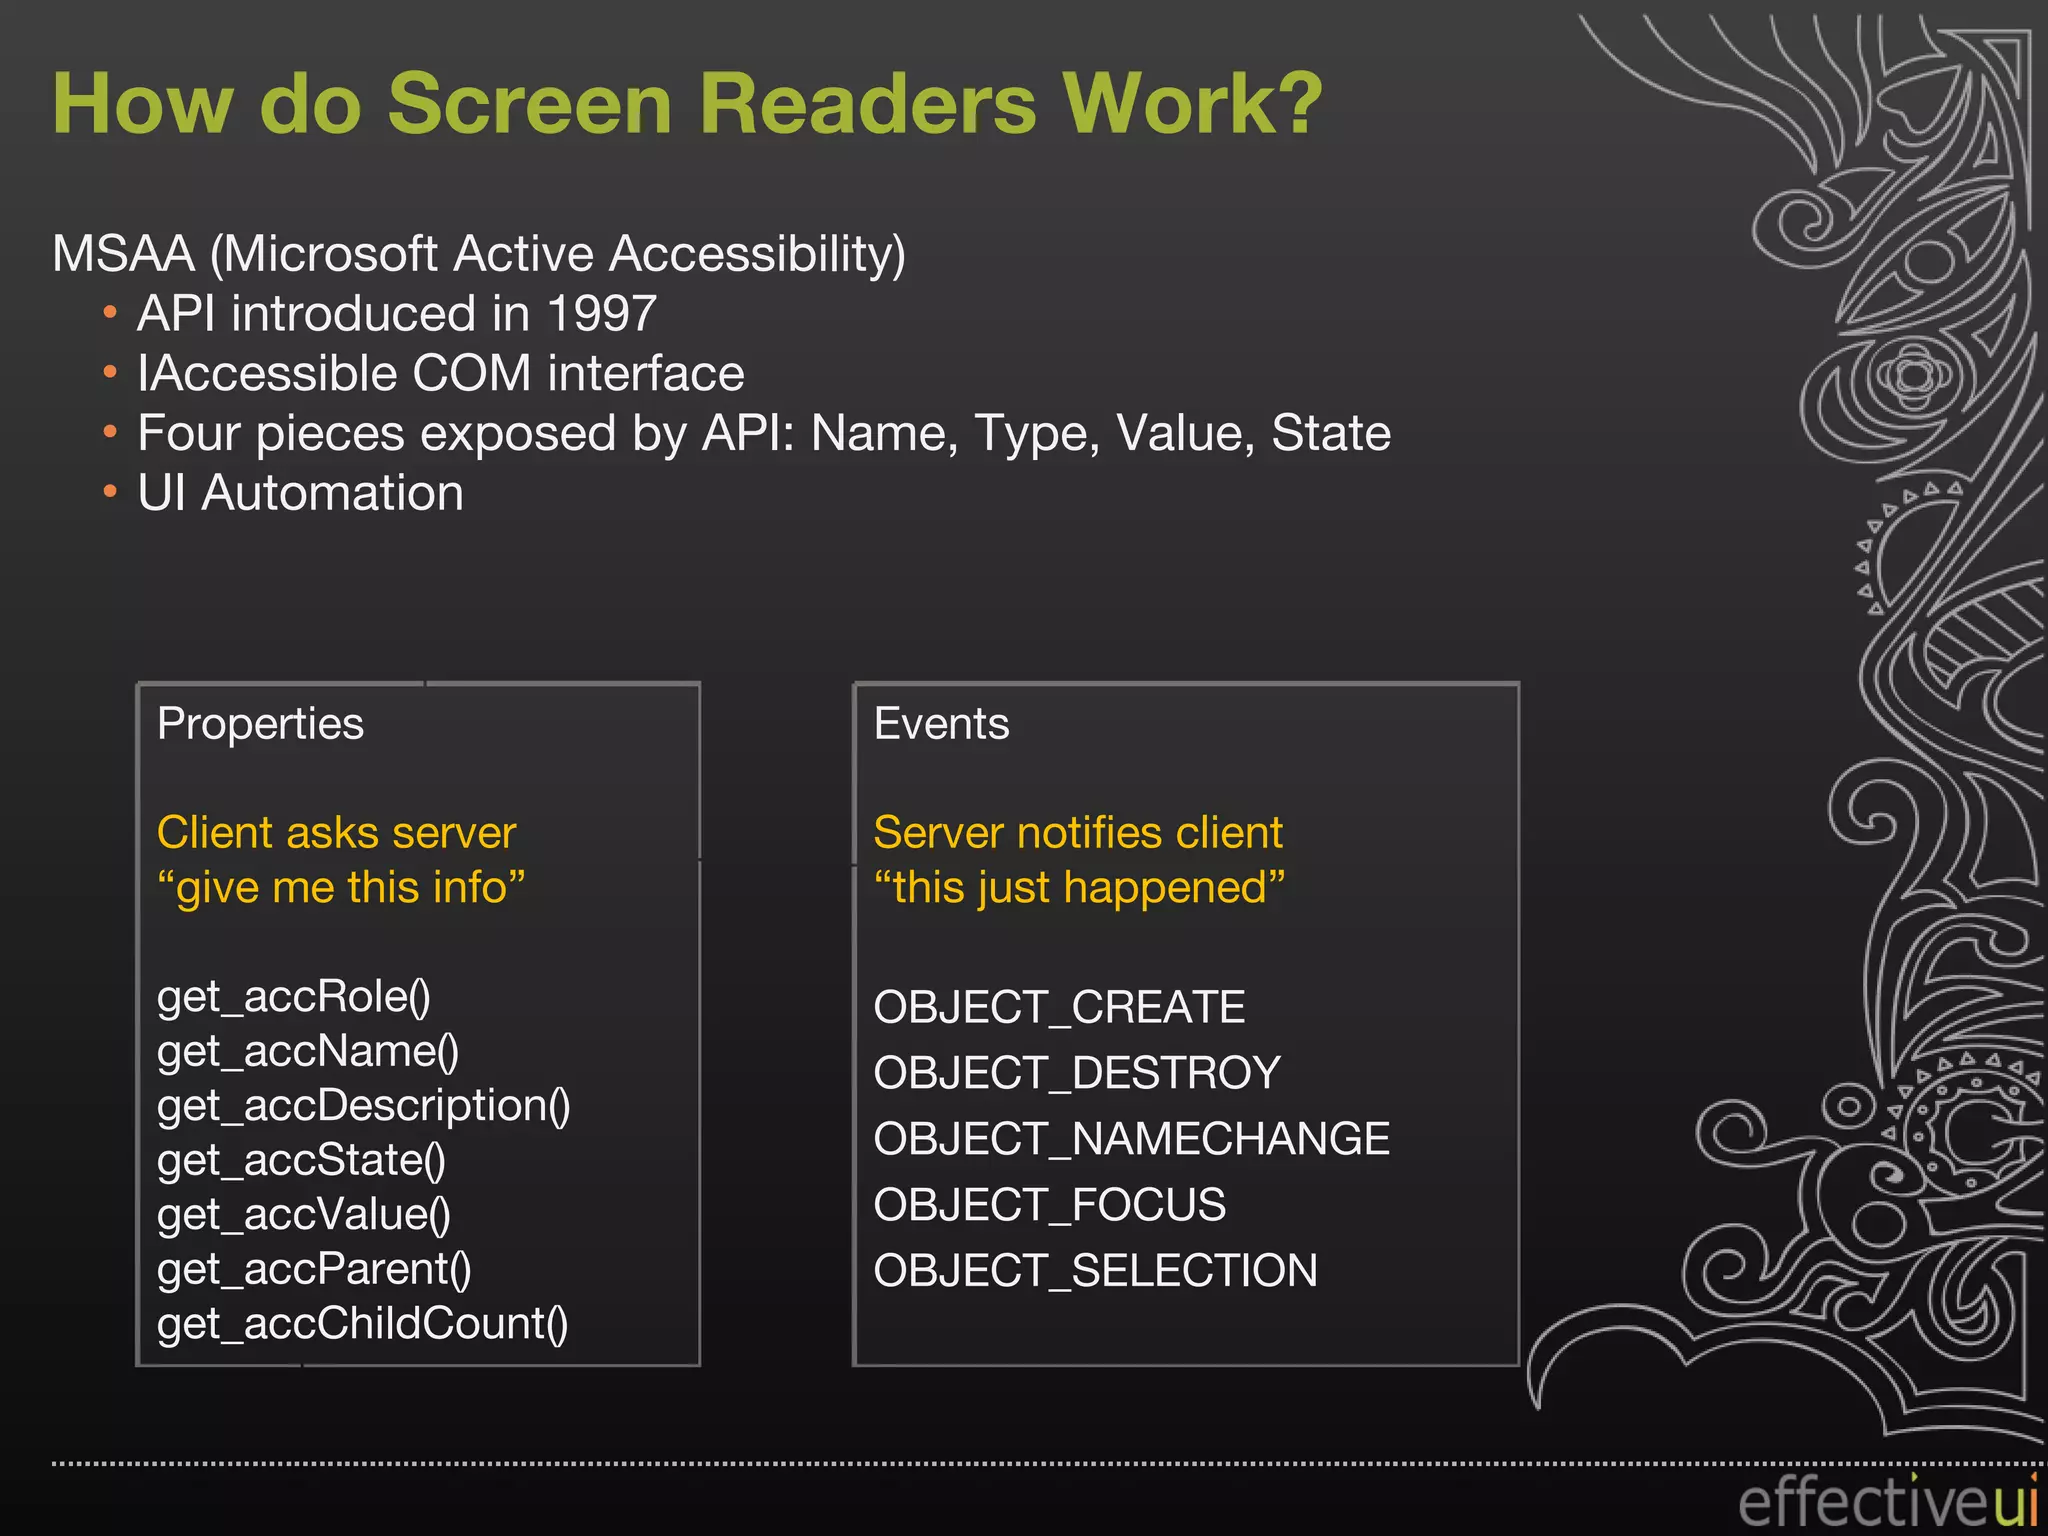Click 'OBJECT_DESTROY' event
Screen dimensions: 2048x1536
(x=1077, y=1073)
